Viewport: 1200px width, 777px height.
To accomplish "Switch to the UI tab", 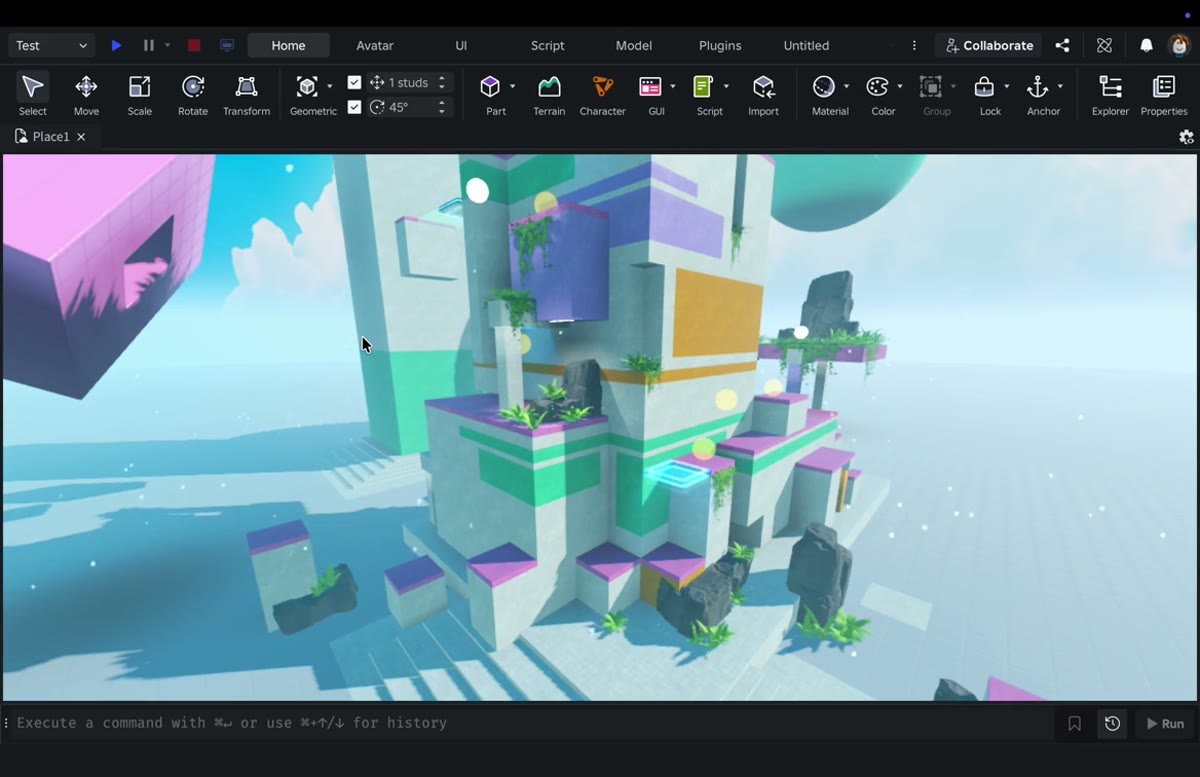I will [461, 45].
